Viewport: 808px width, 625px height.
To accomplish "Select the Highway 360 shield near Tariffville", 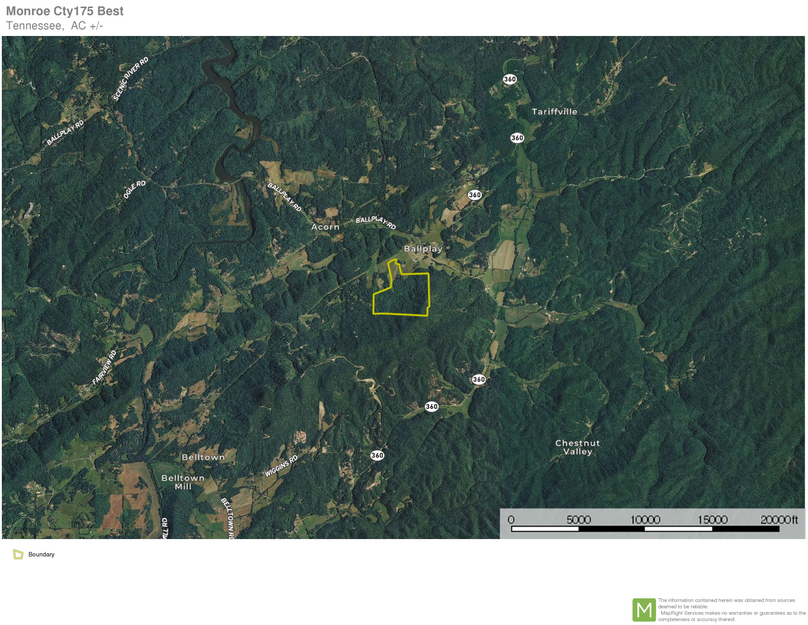I will coord(516,137).
